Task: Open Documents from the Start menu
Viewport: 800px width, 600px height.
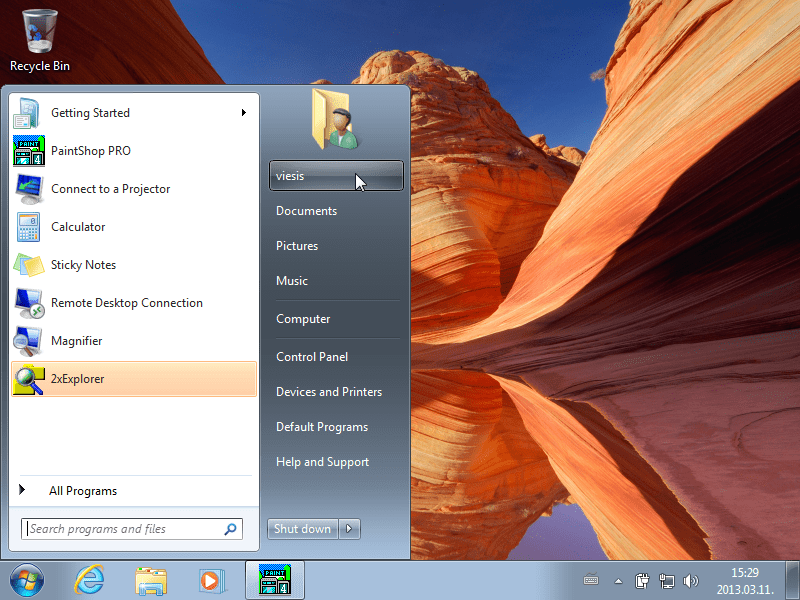Action: coord(306,211)
